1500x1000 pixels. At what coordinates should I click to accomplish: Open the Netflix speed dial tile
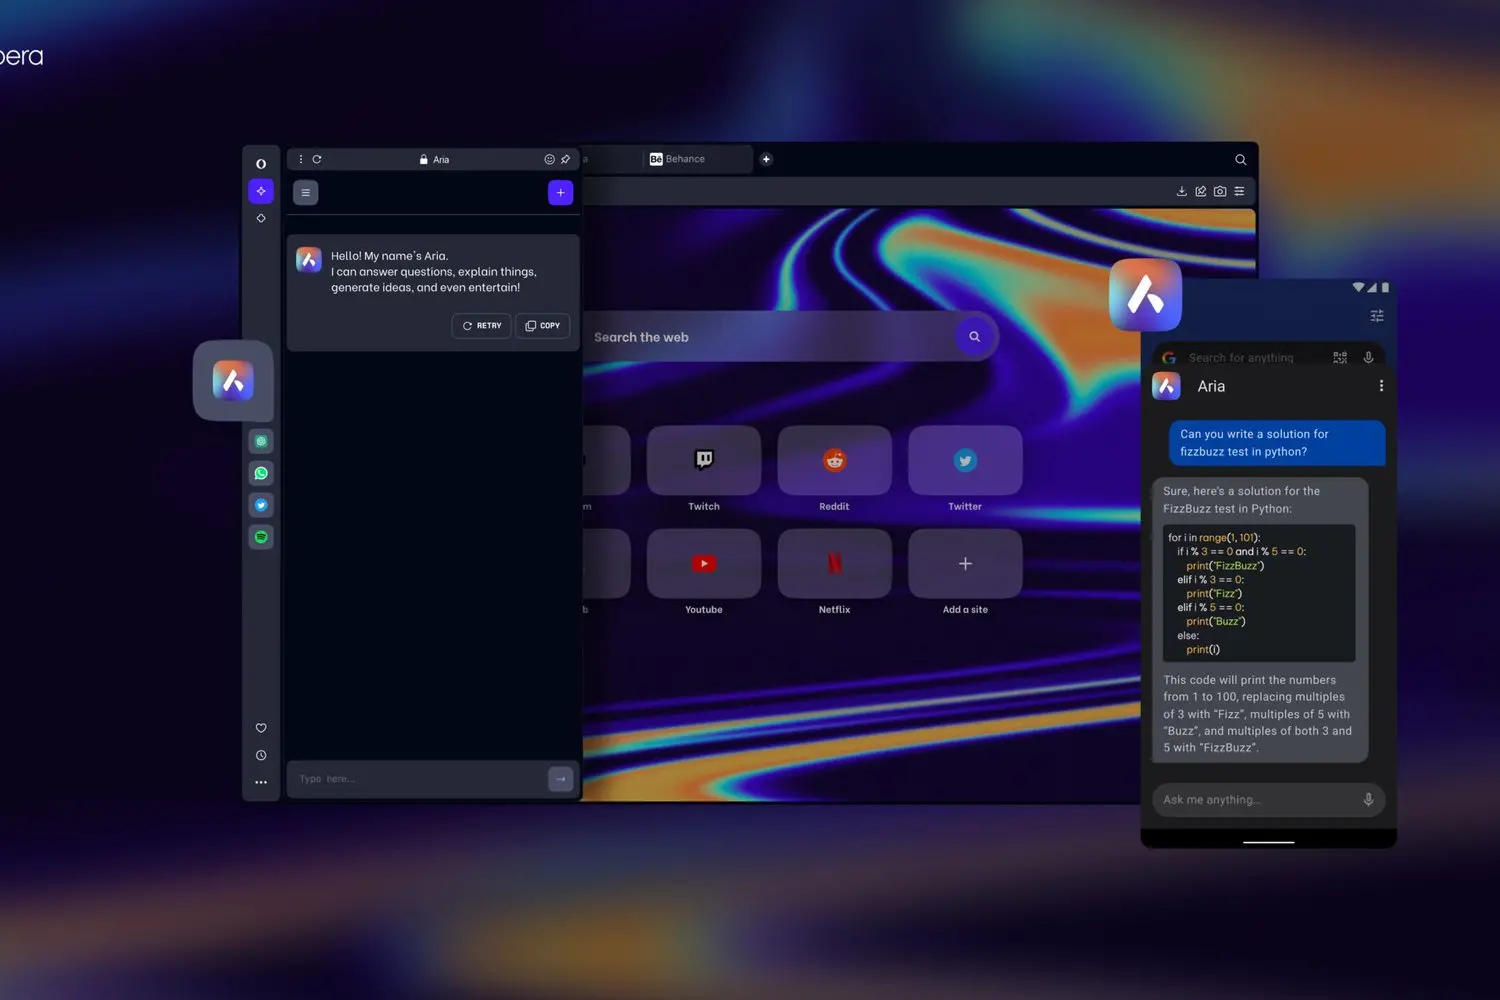pyautogui.click(x=835, y=564)
